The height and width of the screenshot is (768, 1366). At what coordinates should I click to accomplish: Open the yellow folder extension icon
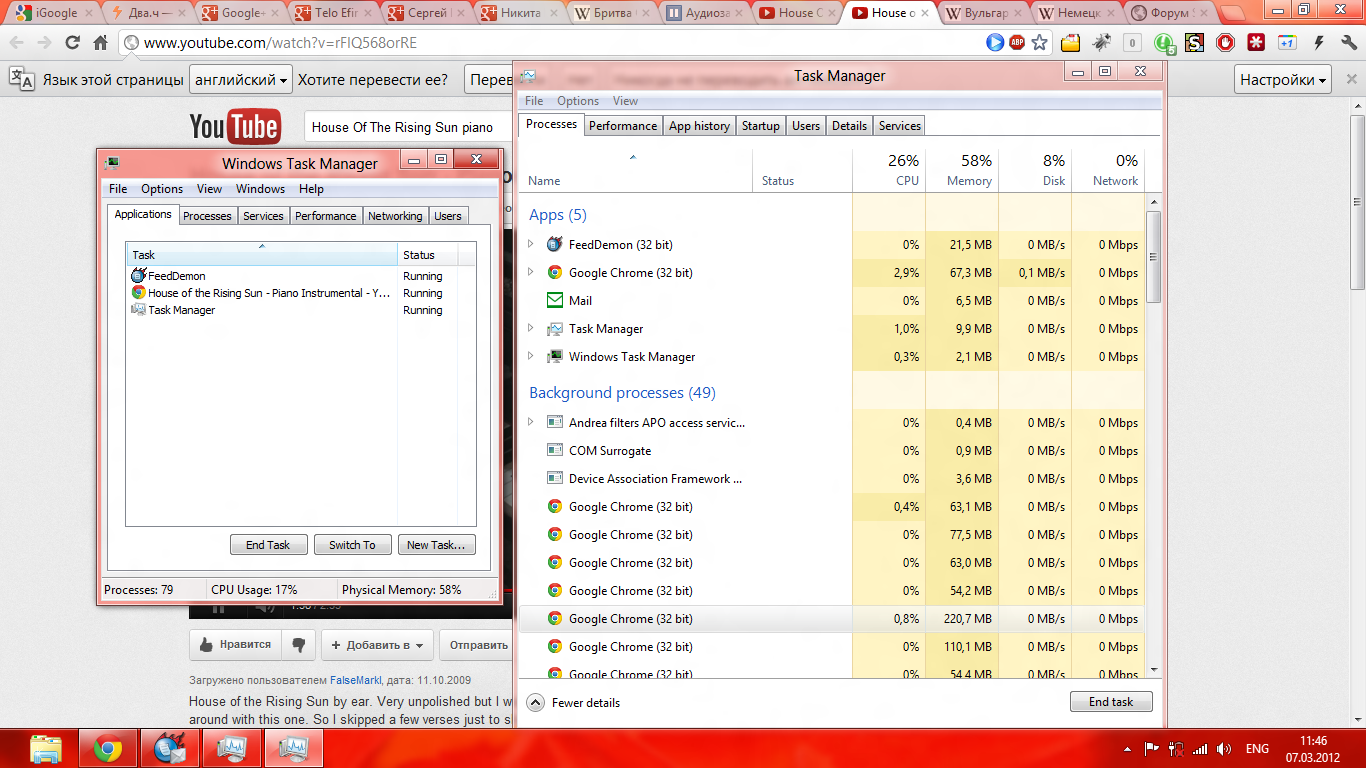tap(1071, 43)
